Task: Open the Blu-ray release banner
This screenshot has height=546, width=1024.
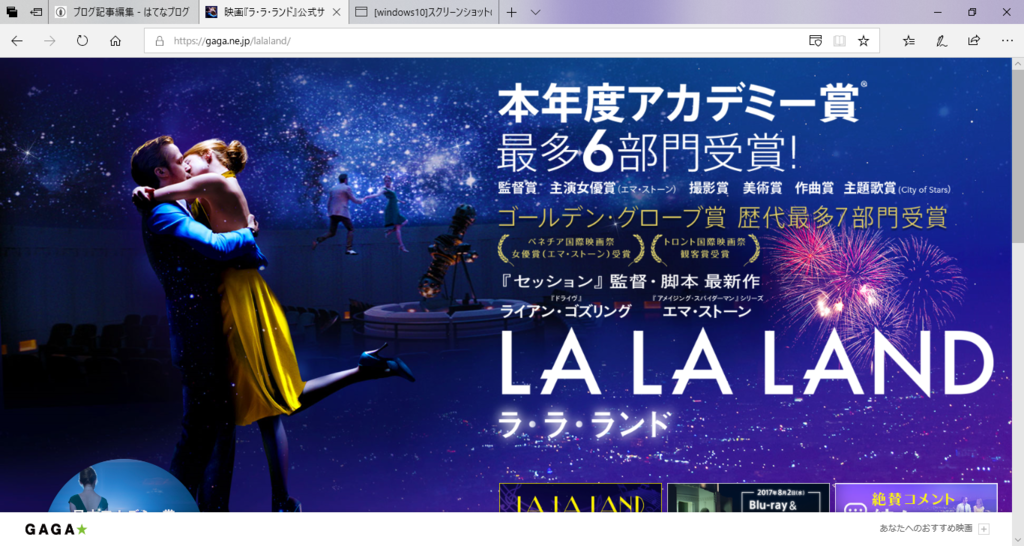Action: tap(748, 498)
